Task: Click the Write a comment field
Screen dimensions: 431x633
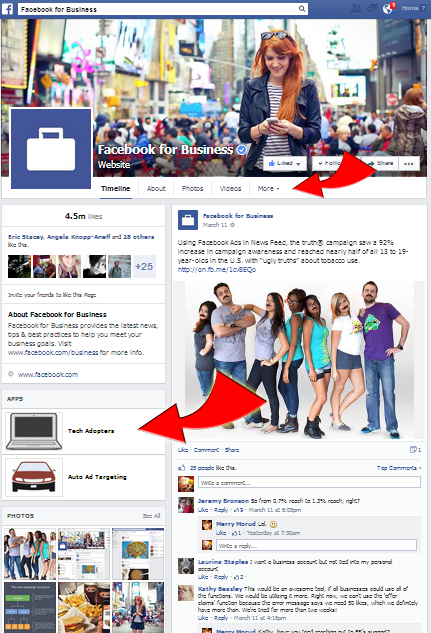Action: (x=309, y=482)
